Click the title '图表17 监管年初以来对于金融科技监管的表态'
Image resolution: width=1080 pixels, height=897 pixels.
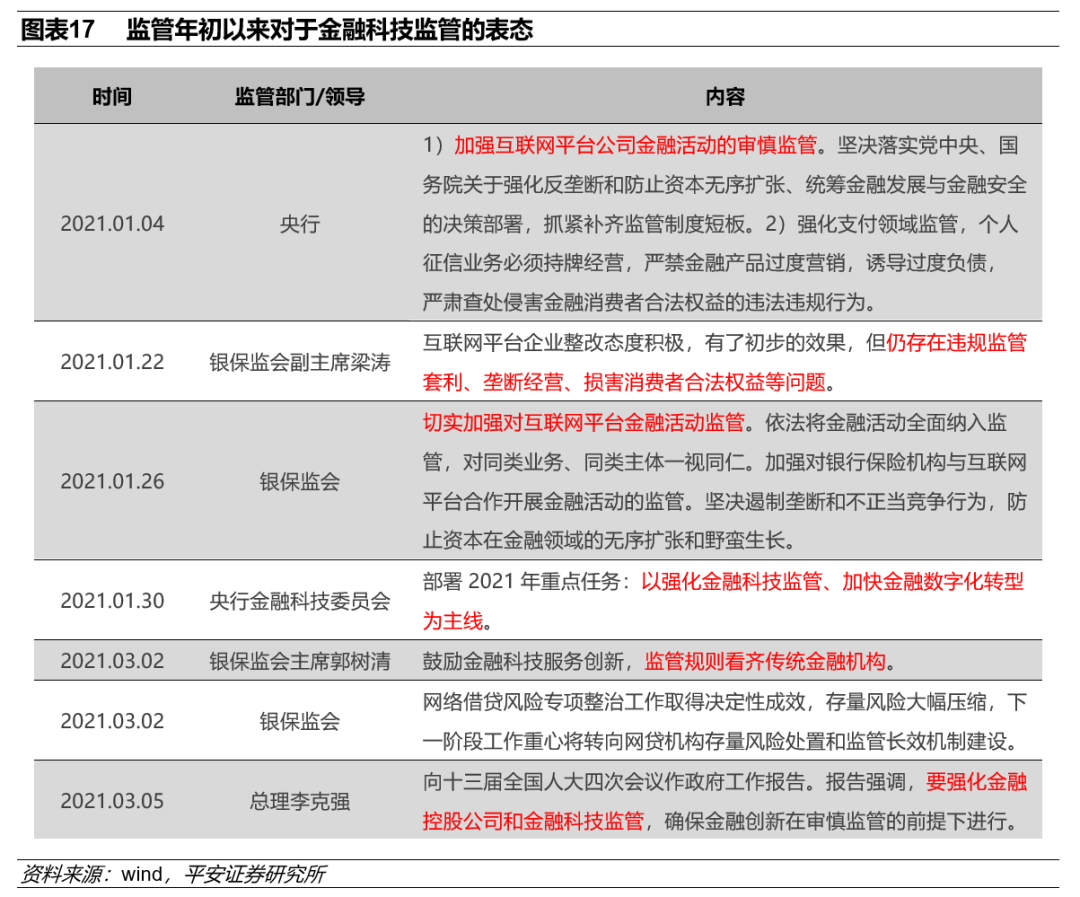(277, 30)
